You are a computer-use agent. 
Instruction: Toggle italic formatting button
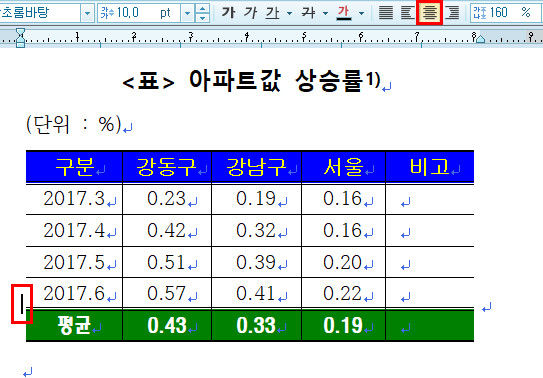click(250, 13)
